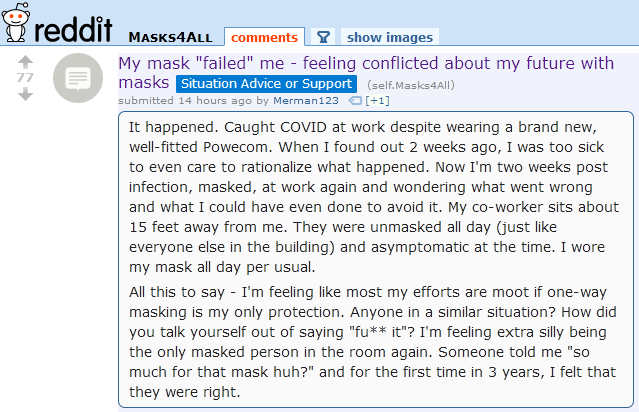Upvote the mask "failed" me post
The width and height of the screenshot is (639, 412).
pos(26,60)
